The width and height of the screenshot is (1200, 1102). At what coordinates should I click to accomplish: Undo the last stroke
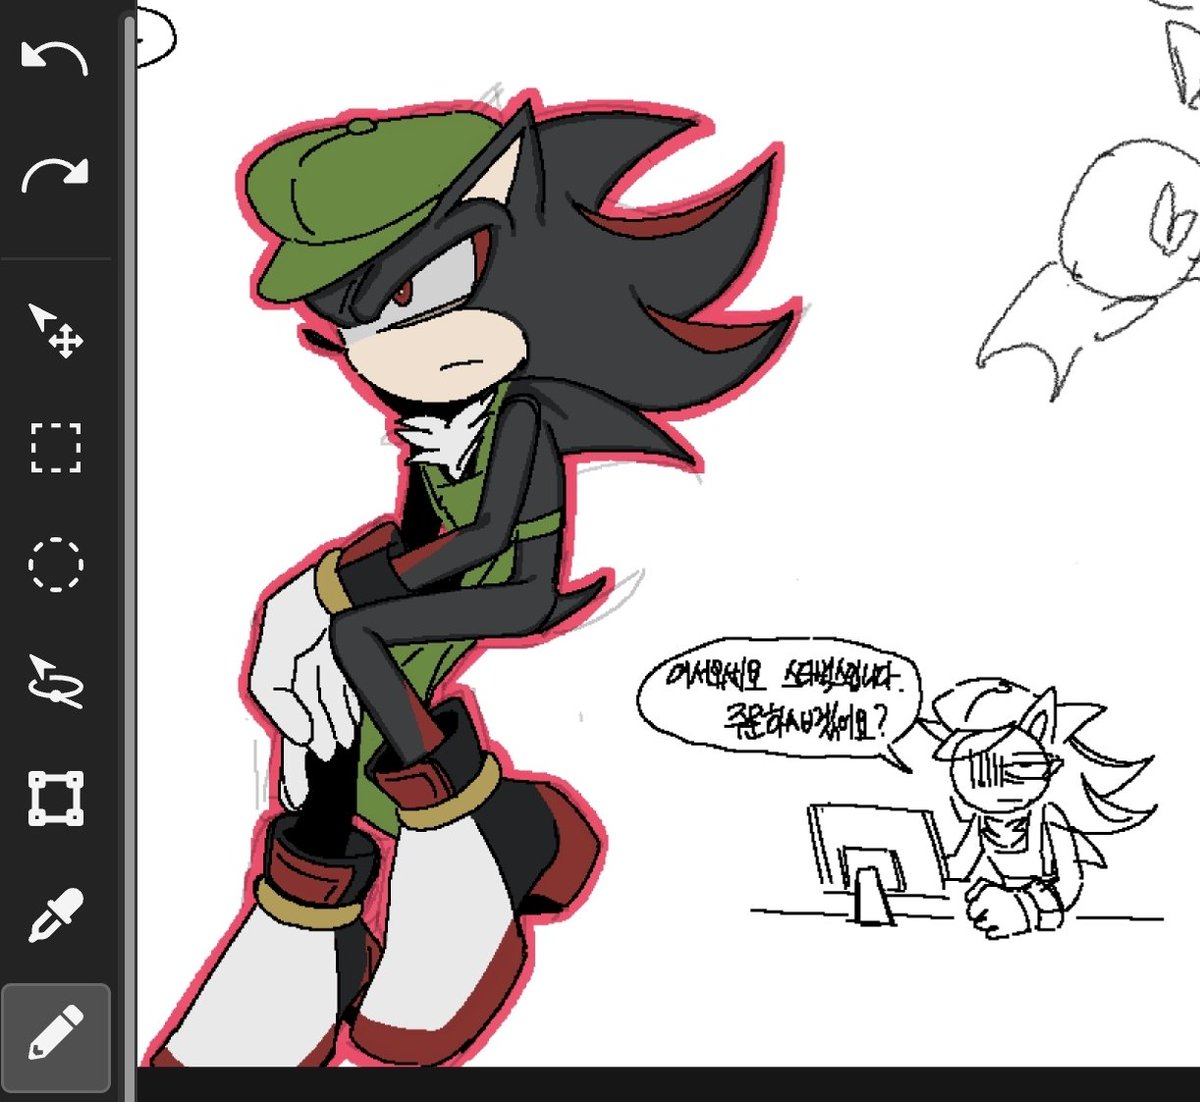coord(55,58)
